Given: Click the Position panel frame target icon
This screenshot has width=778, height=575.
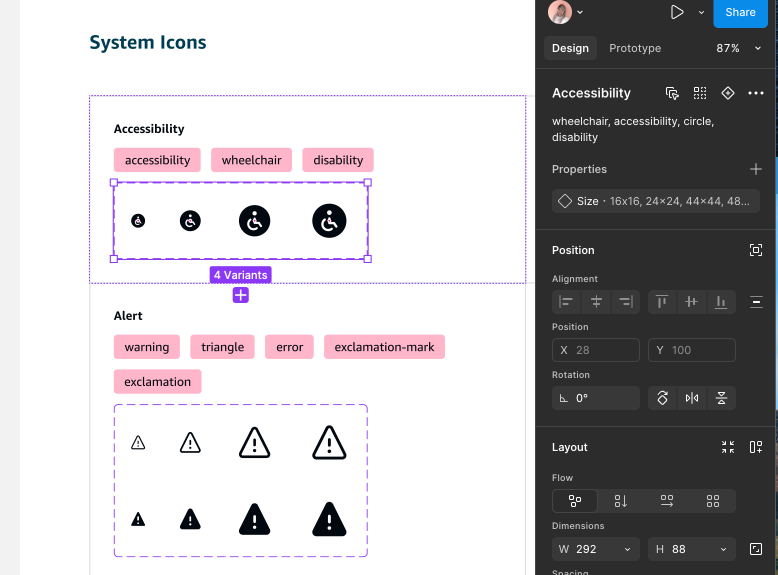Looking at the screenshot, I should click(755, 250).
